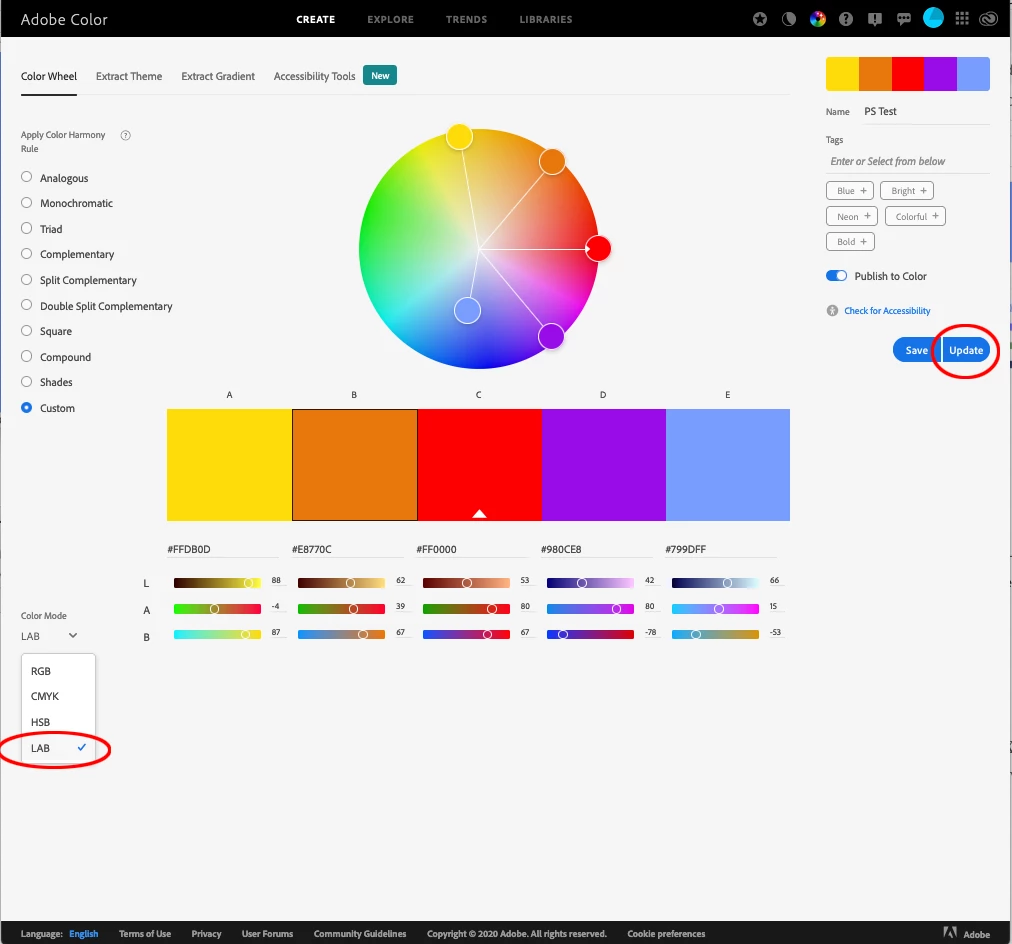The width and height of the screenshot is (1012, 944).
Task: Toggle dark mode moon icon
Action: (789, 19)
